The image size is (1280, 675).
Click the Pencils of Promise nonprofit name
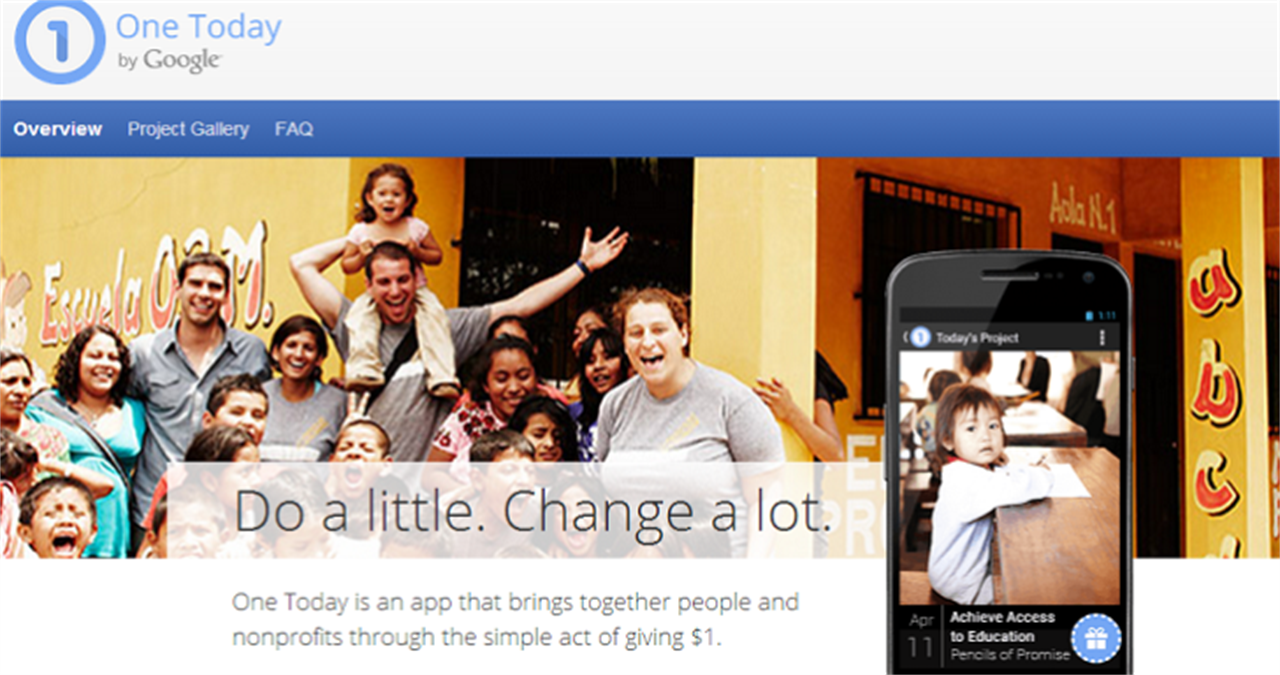point(1009,655)
